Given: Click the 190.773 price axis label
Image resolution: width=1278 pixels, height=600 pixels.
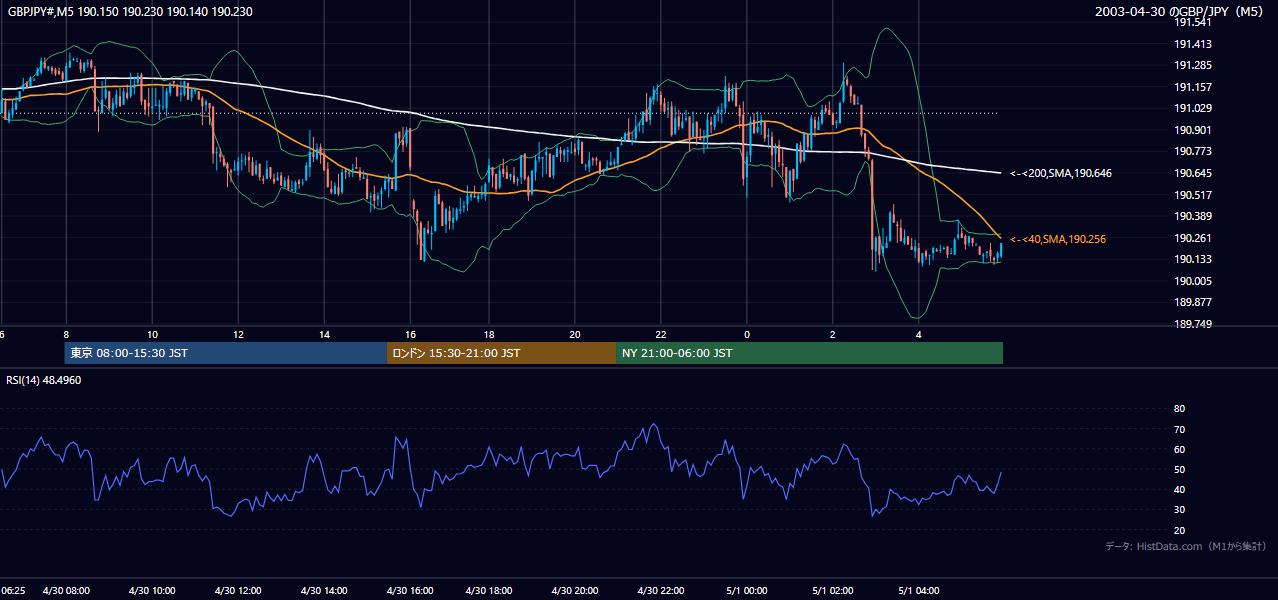Looking at the screenshot, I should point(1192,151).
